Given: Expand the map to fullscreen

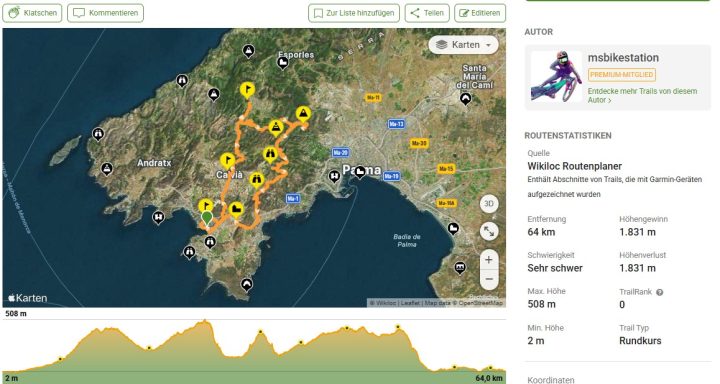Looking at the screenshot, I should pyautogui.click(x=489, y=232).
